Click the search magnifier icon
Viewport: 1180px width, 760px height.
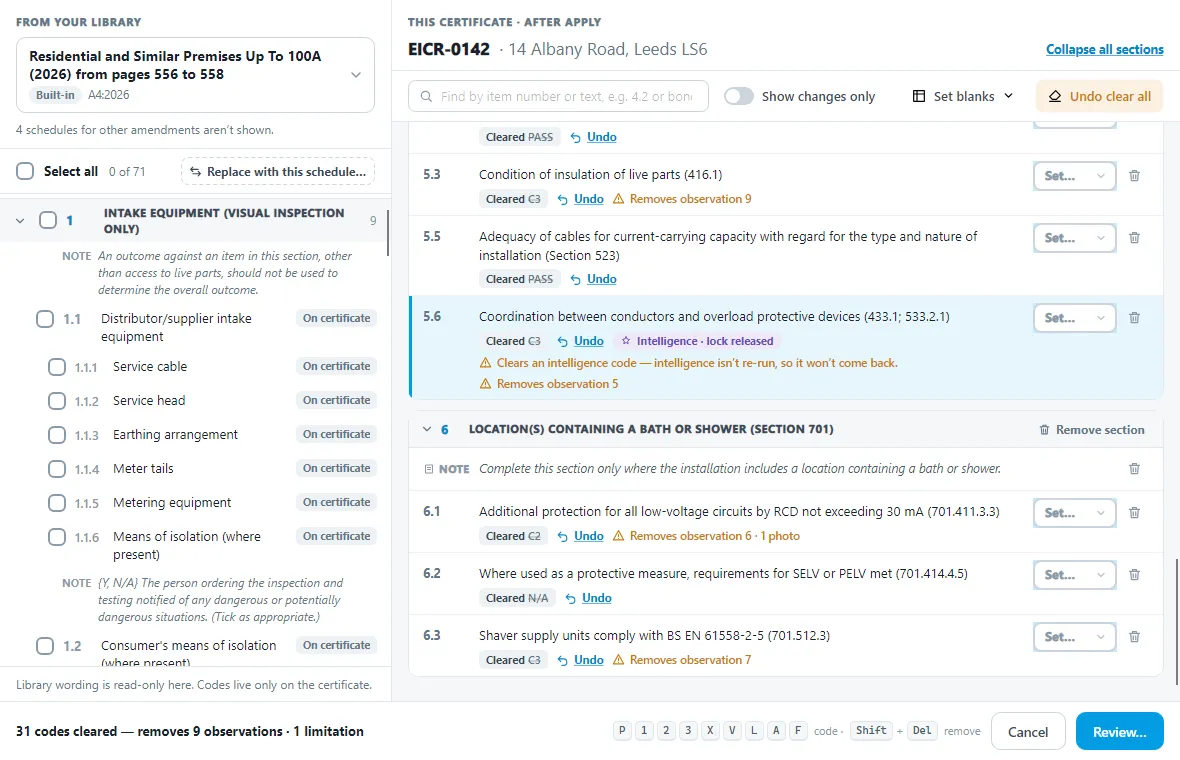(x=426, y=96)
